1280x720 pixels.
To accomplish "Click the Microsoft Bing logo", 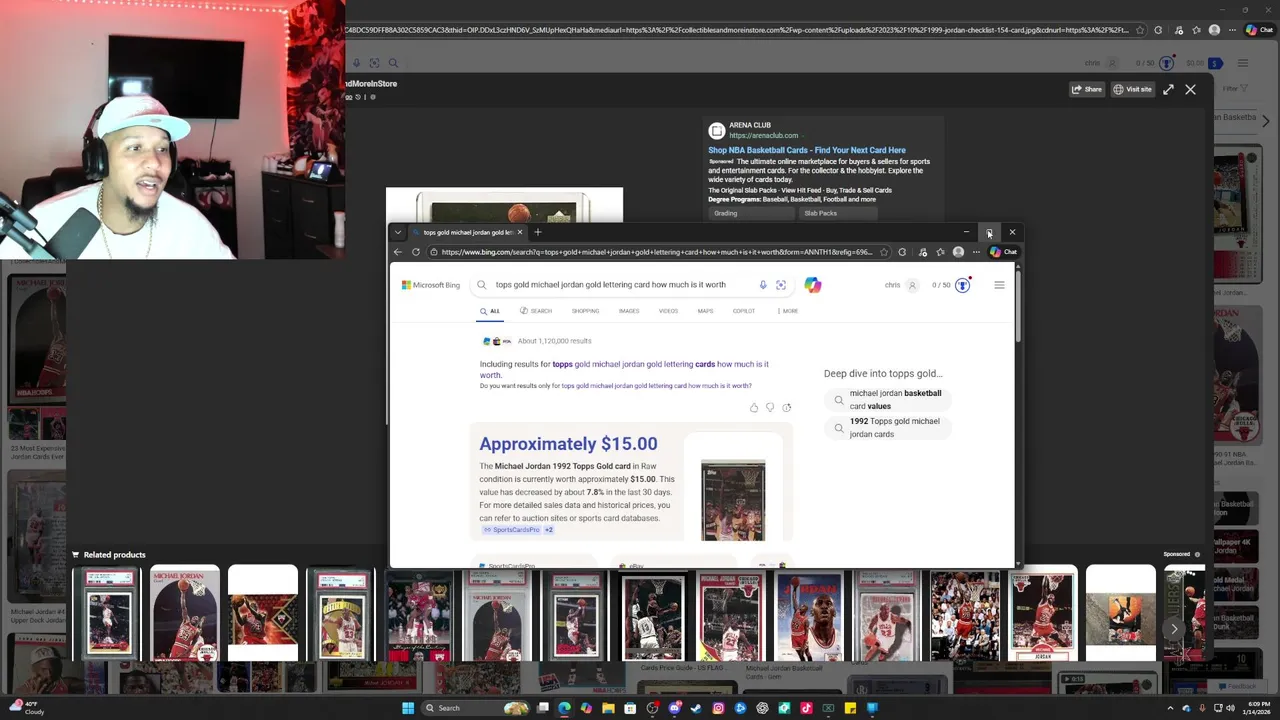I will tap(431, 285).
